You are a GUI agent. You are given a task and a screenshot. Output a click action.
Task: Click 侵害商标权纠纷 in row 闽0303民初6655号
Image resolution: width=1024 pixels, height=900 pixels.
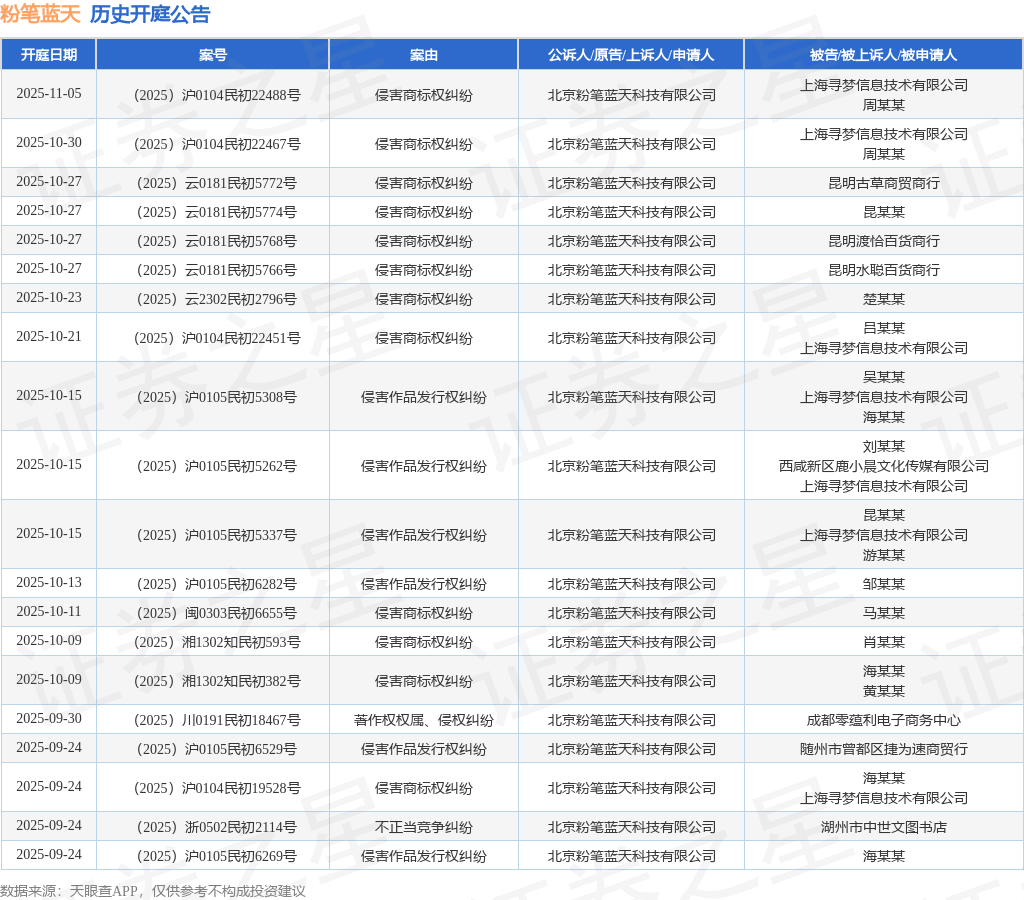pos(424,613)
